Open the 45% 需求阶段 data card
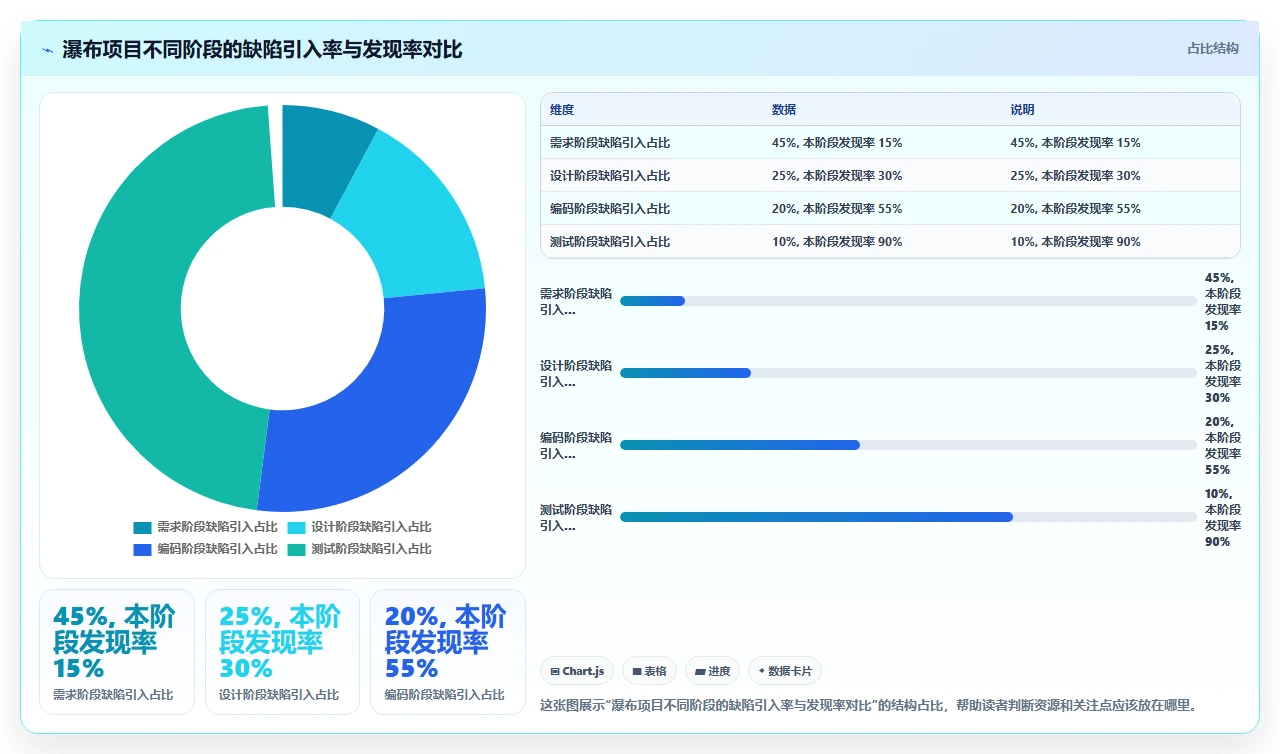 116,652
